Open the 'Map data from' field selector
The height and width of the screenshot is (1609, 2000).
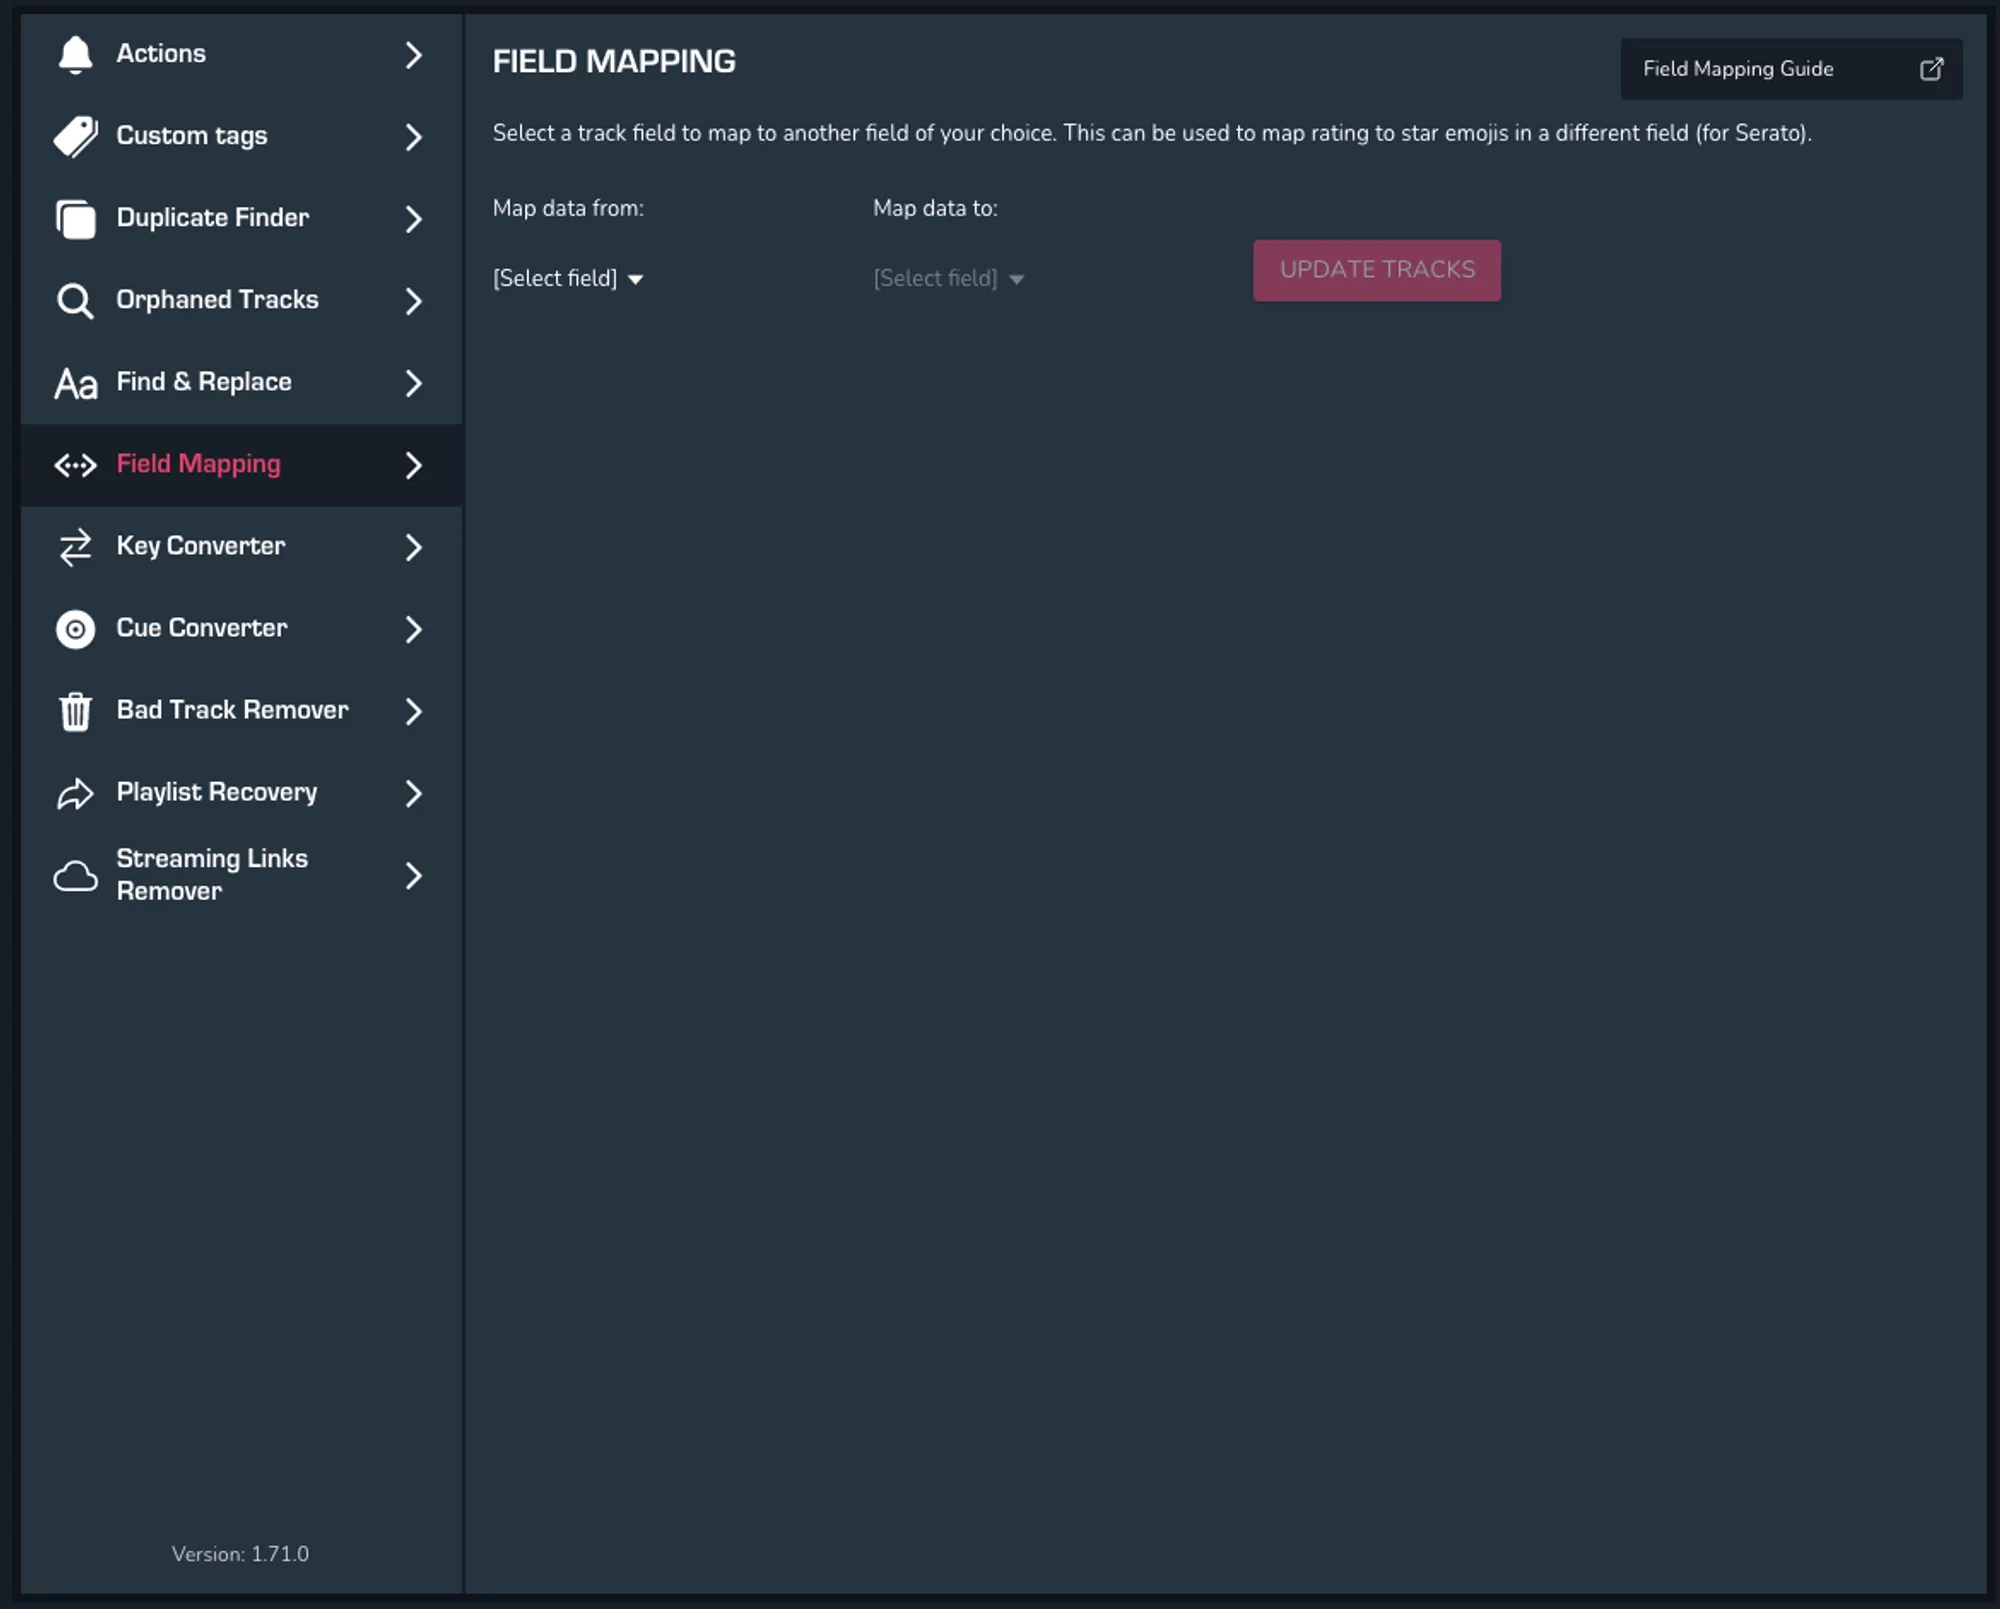coord(566,278)
